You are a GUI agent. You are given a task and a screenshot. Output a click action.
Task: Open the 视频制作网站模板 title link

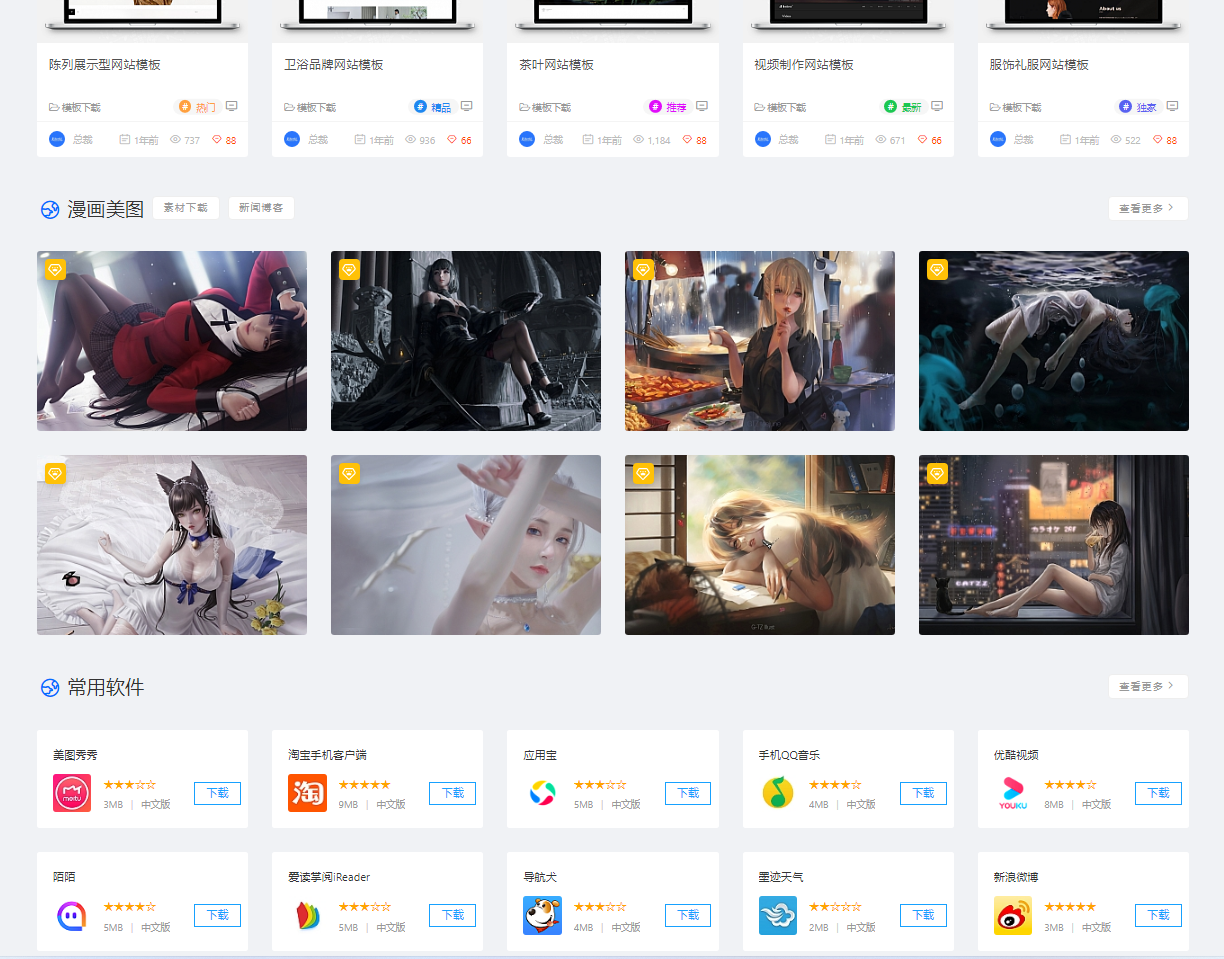pos(804,65)
